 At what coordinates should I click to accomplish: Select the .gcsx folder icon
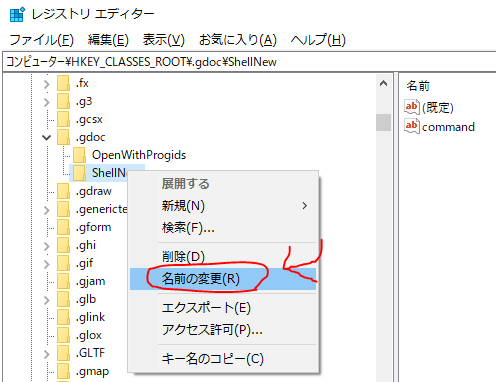coord(63,119)
